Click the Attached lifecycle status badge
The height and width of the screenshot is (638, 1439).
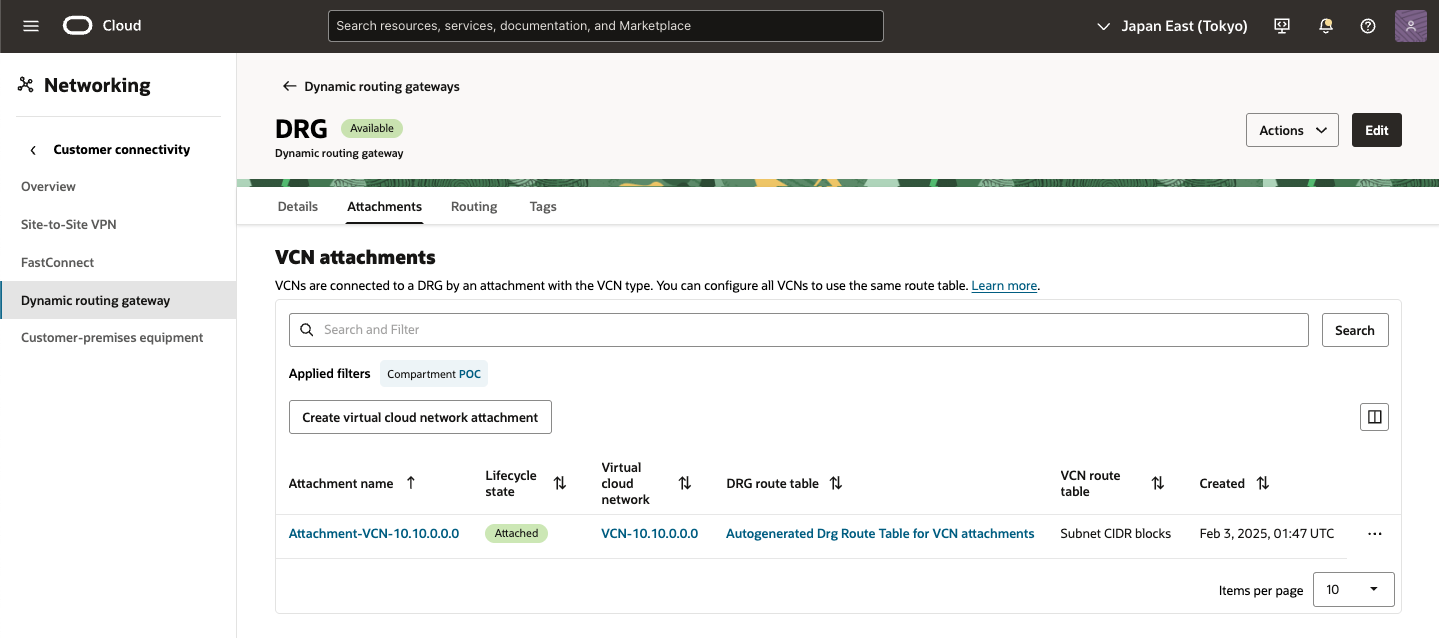click(517, 534)
